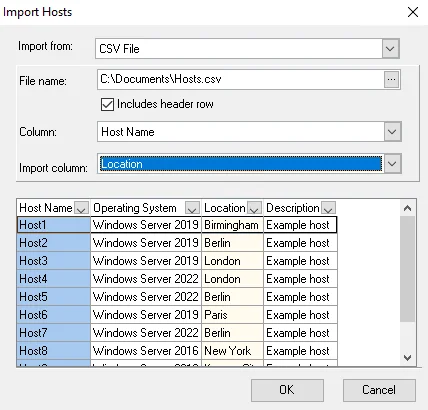Open the Import from dropdown arrow
Screen dimensions: 428x410
[x=390, y=49]
